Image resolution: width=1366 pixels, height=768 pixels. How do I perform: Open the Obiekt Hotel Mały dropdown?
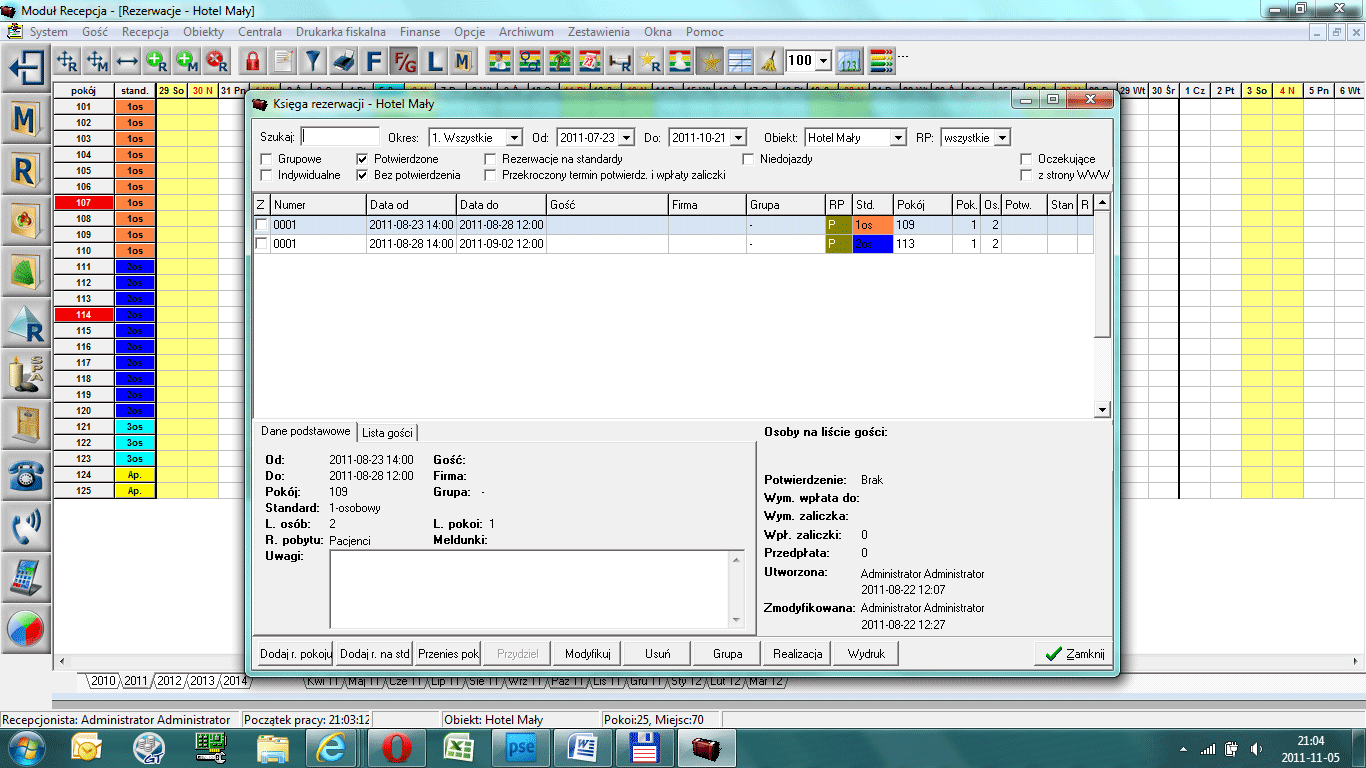coord(897,138)
